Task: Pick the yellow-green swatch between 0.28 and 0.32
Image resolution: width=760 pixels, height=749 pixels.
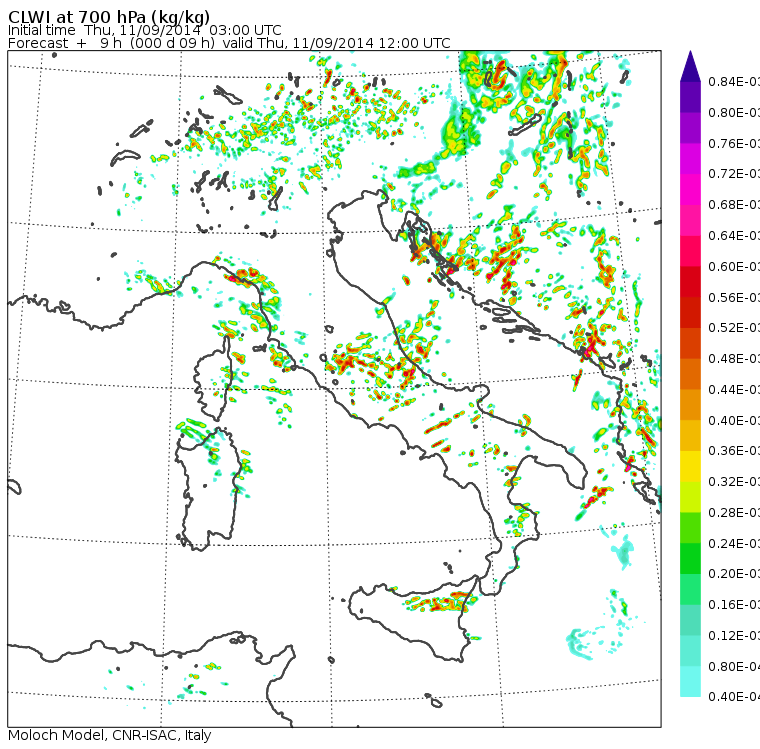Action: (x=690, y=497)
